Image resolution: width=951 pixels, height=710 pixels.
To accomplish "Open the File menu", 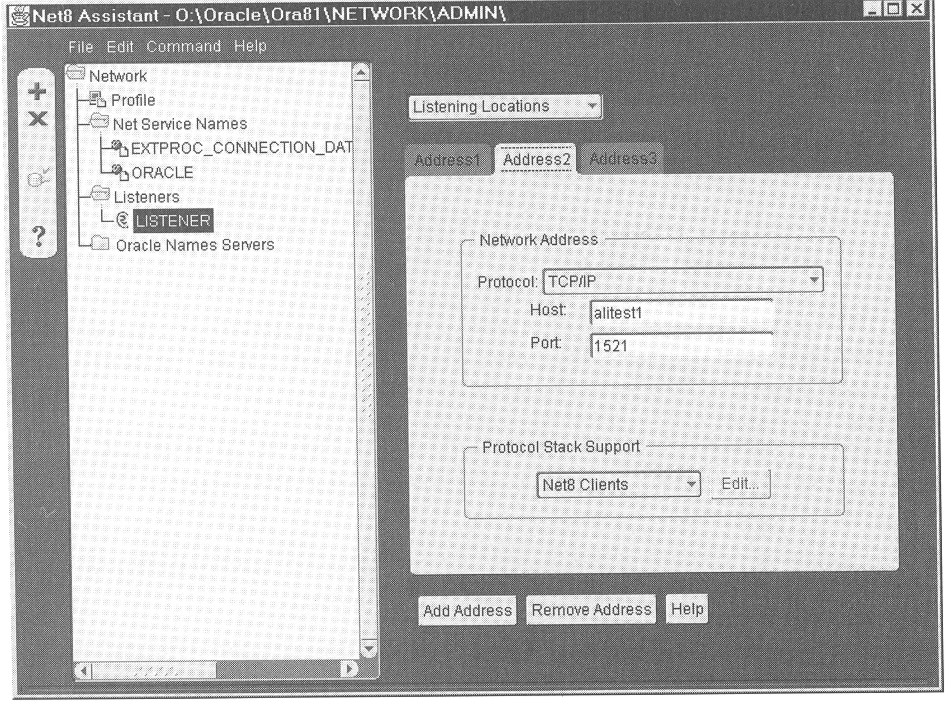I will point(83,46).
